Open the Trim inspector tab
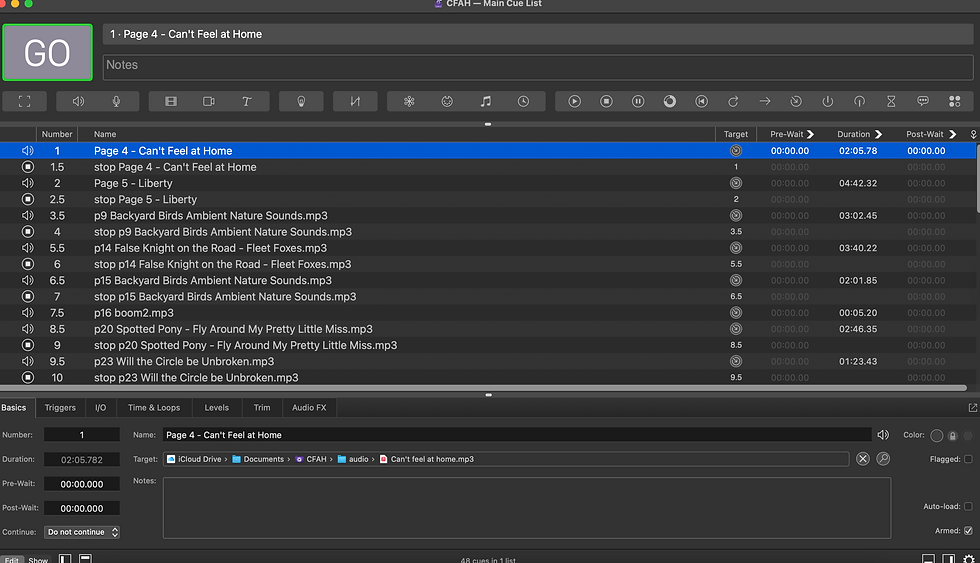 262,407
